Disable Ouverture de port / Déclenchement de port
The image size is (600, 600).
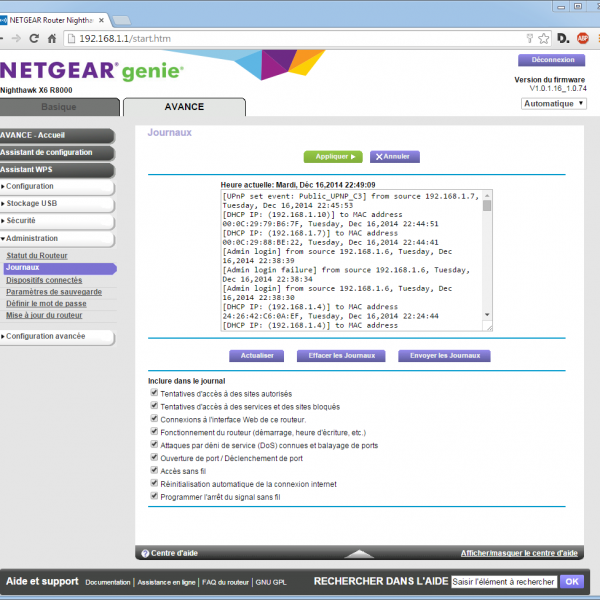154,457
